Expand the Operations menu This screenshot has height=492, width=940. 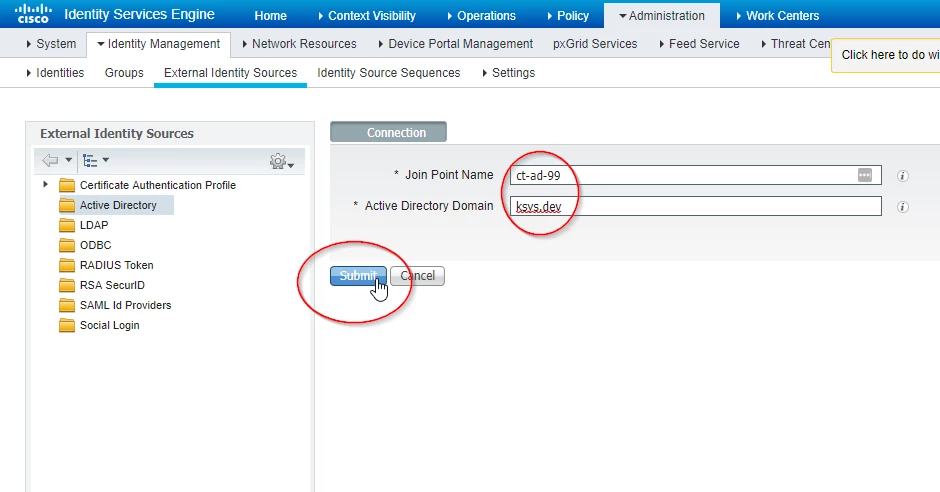click(x=481, y=16)
